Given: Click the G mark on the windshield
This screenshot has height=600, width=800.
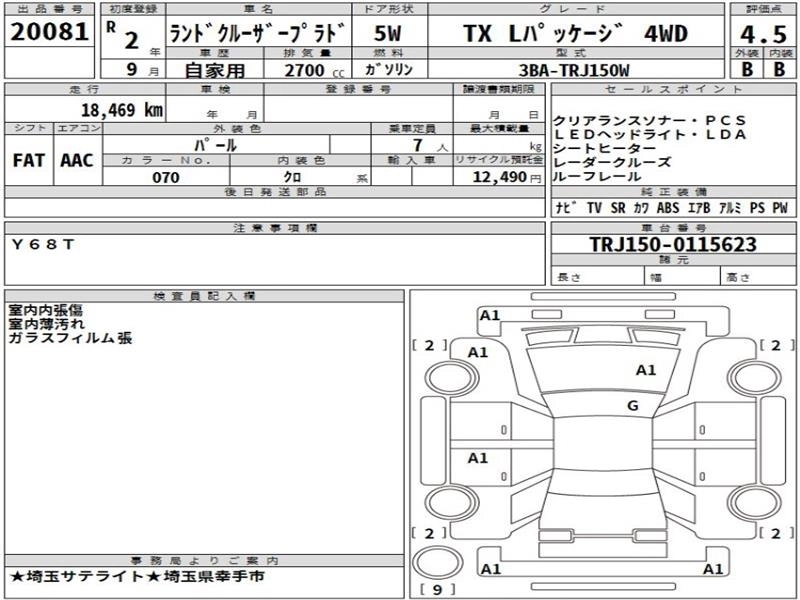Looking at the screenshot, I should pyautogui.click(x=633, y=406).
